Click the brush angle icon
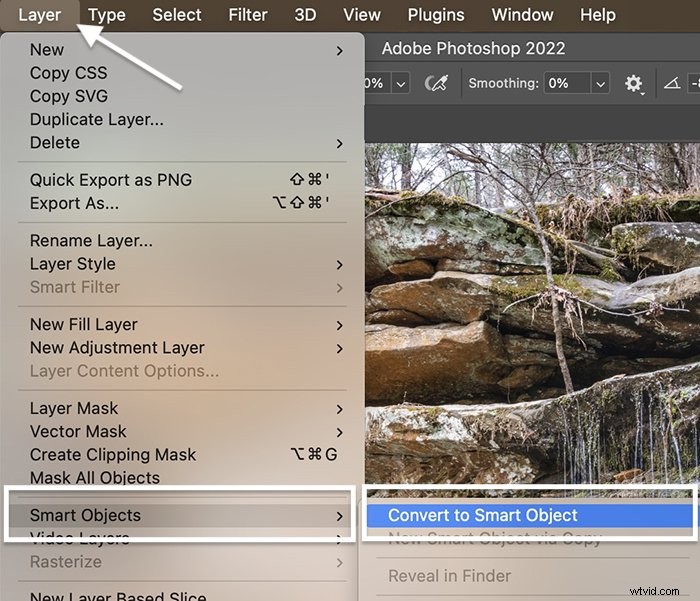Viewport: 700px width, 601px height. tap(672, 83)
